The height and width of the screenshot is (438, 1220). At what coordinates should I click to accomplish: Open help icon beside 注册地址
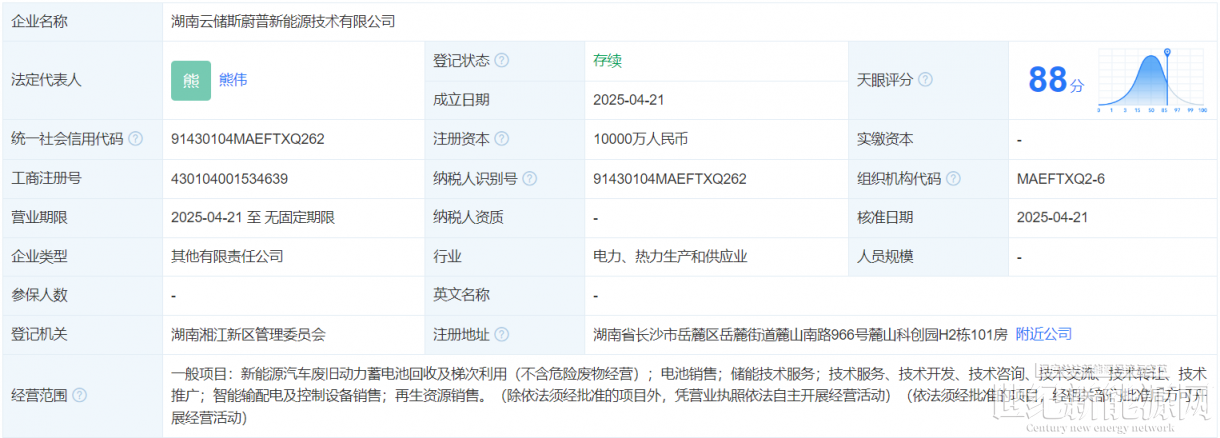tap(502, 334)
